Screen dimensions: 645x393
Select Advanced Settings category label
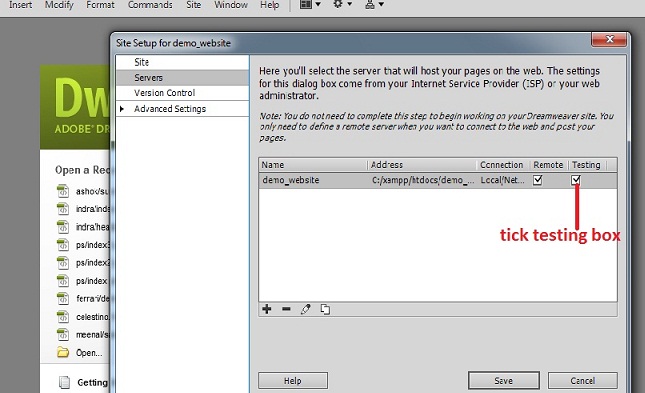point(170,109)
